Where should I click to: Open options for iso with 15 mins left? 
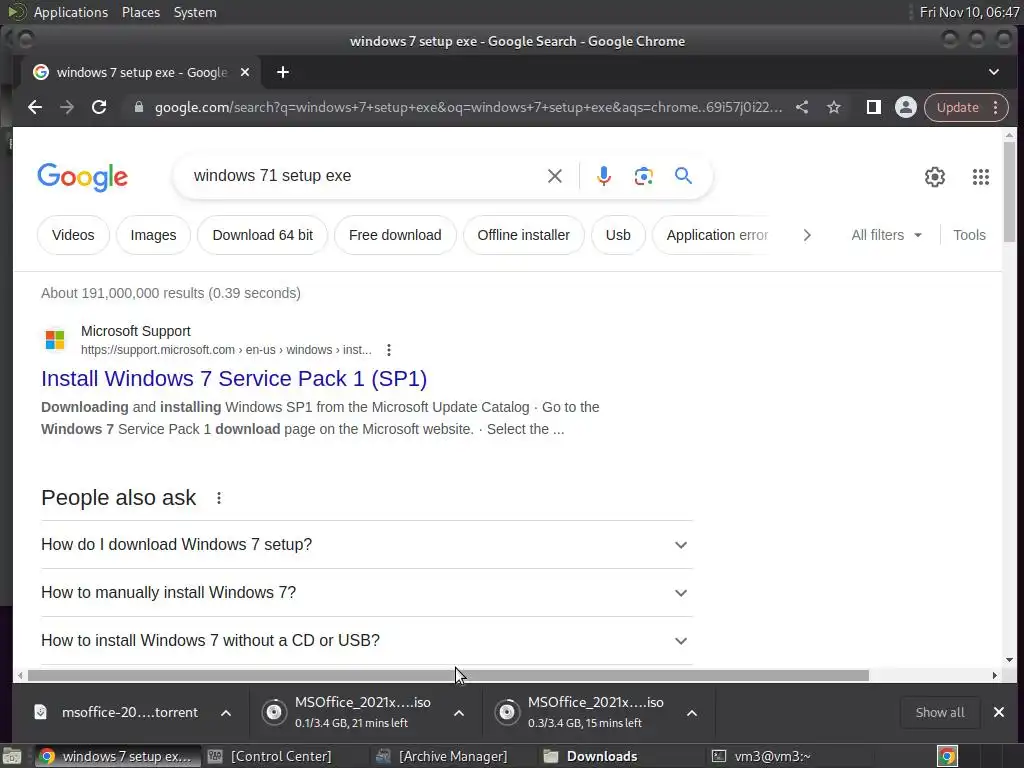point(692,712)
